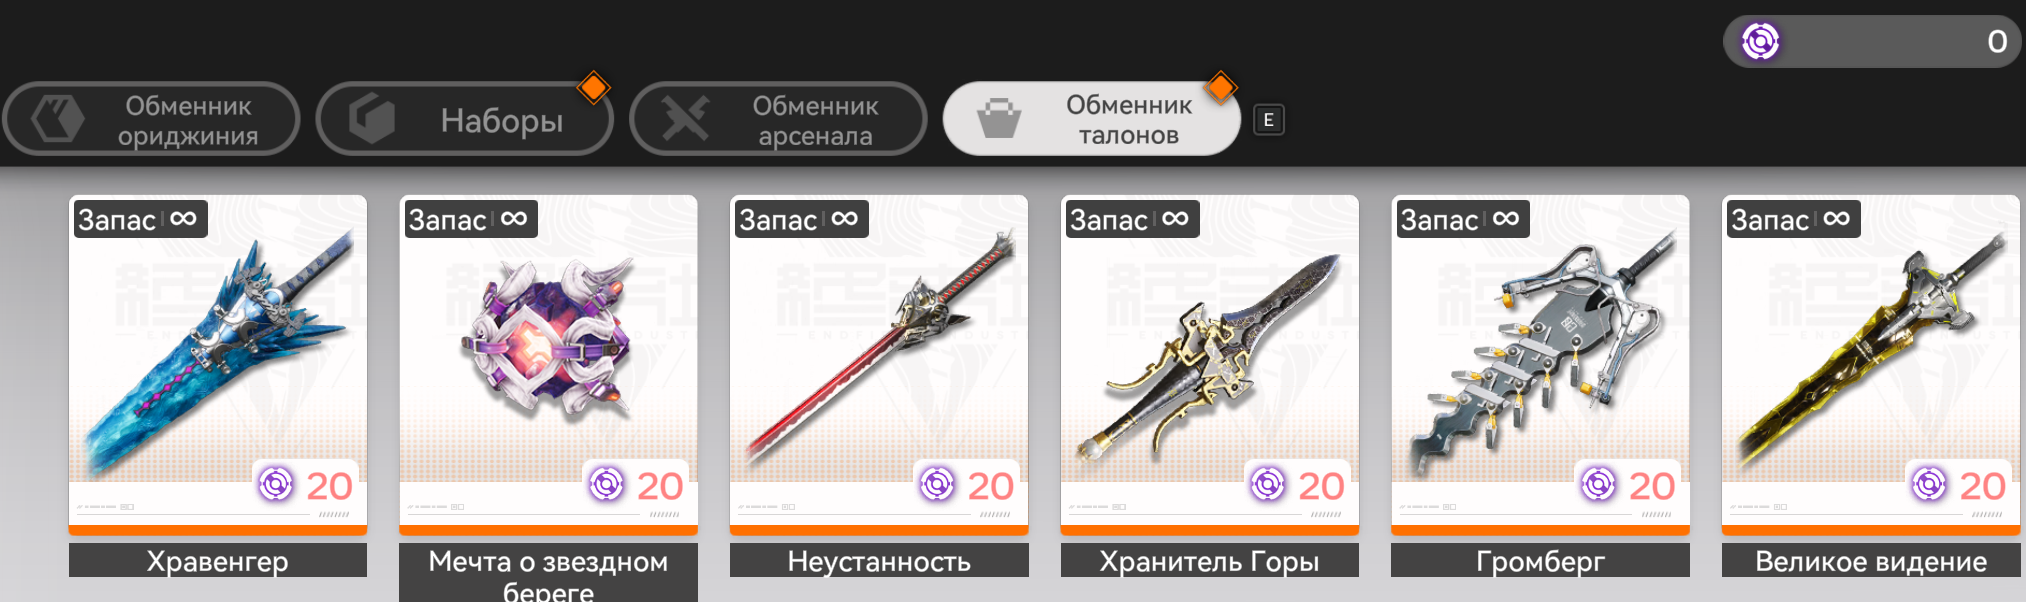Click the Хравенгер price token icon
Image resolution: width=2026 pixels, height=602 pixels.
tap(276, 484)
